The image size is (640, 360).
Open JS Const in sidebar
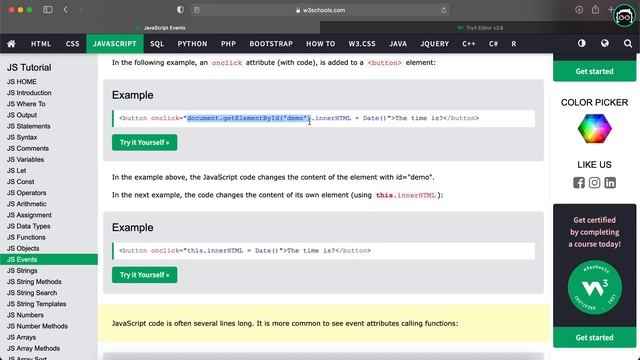(20, 182)
